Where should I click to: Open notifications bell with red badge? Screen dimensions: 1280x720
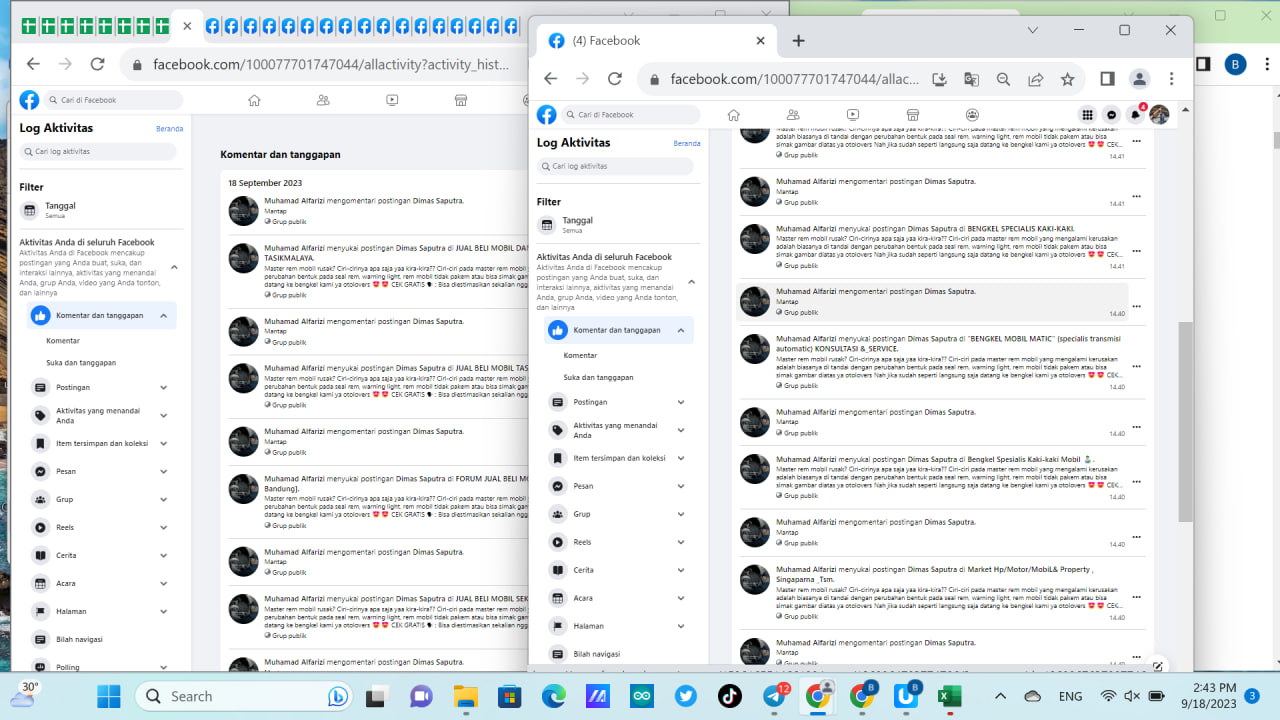1135,115
